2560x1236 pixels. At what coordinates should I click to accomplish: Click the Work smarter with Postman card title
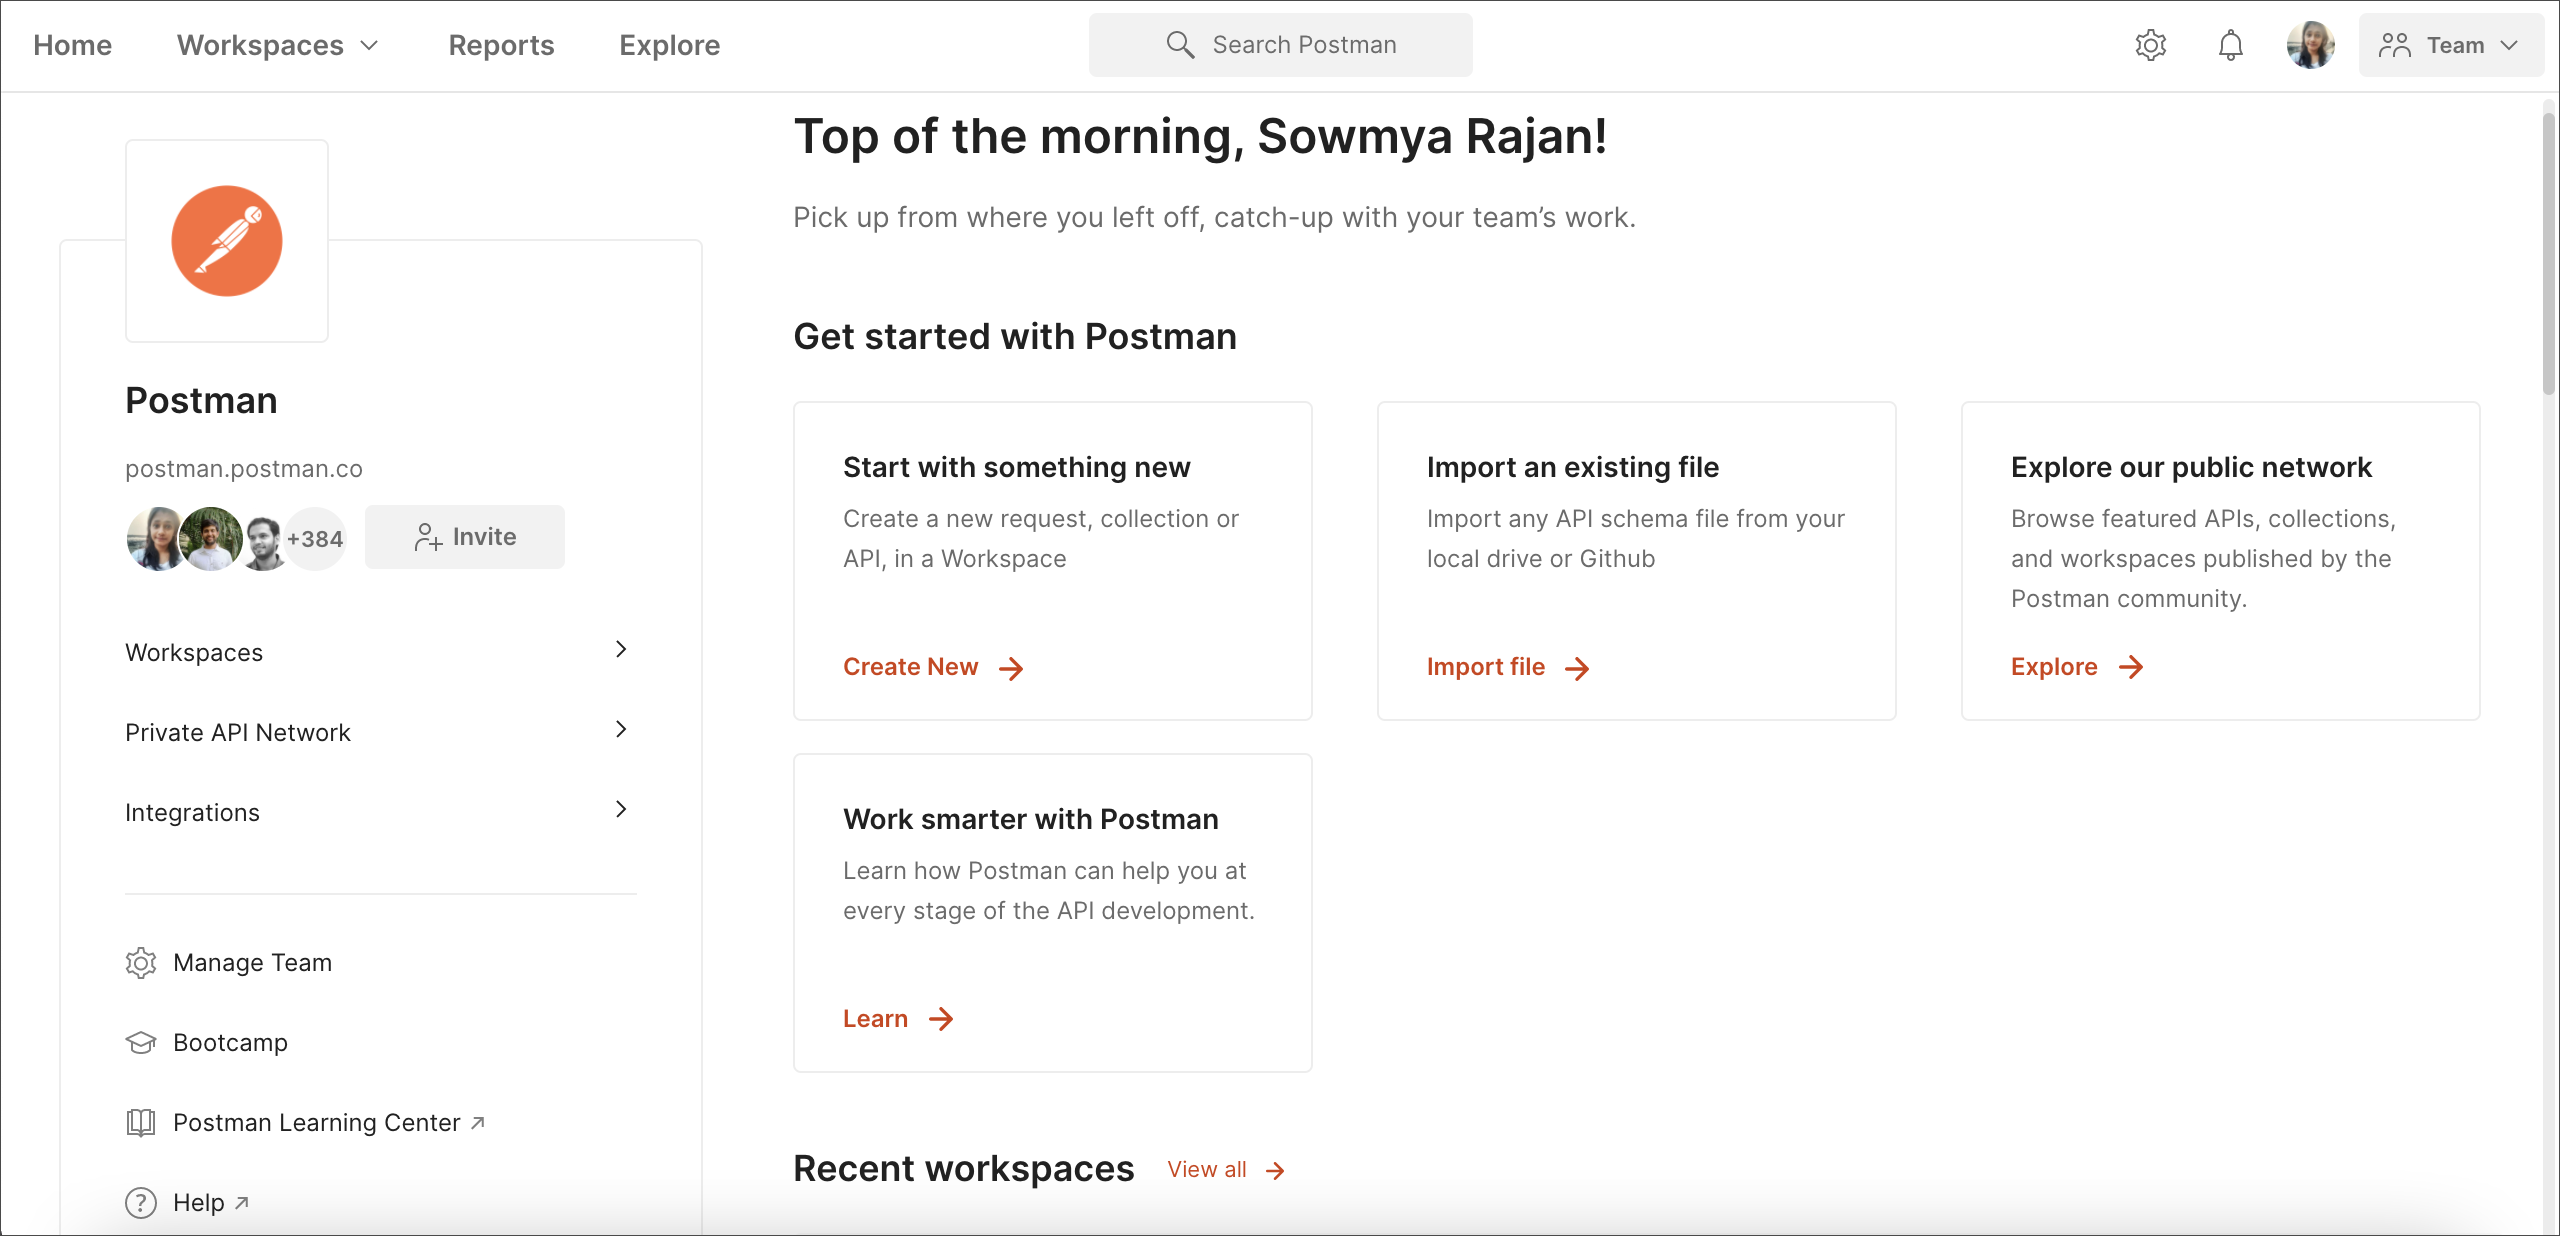tap(1031, 819)
